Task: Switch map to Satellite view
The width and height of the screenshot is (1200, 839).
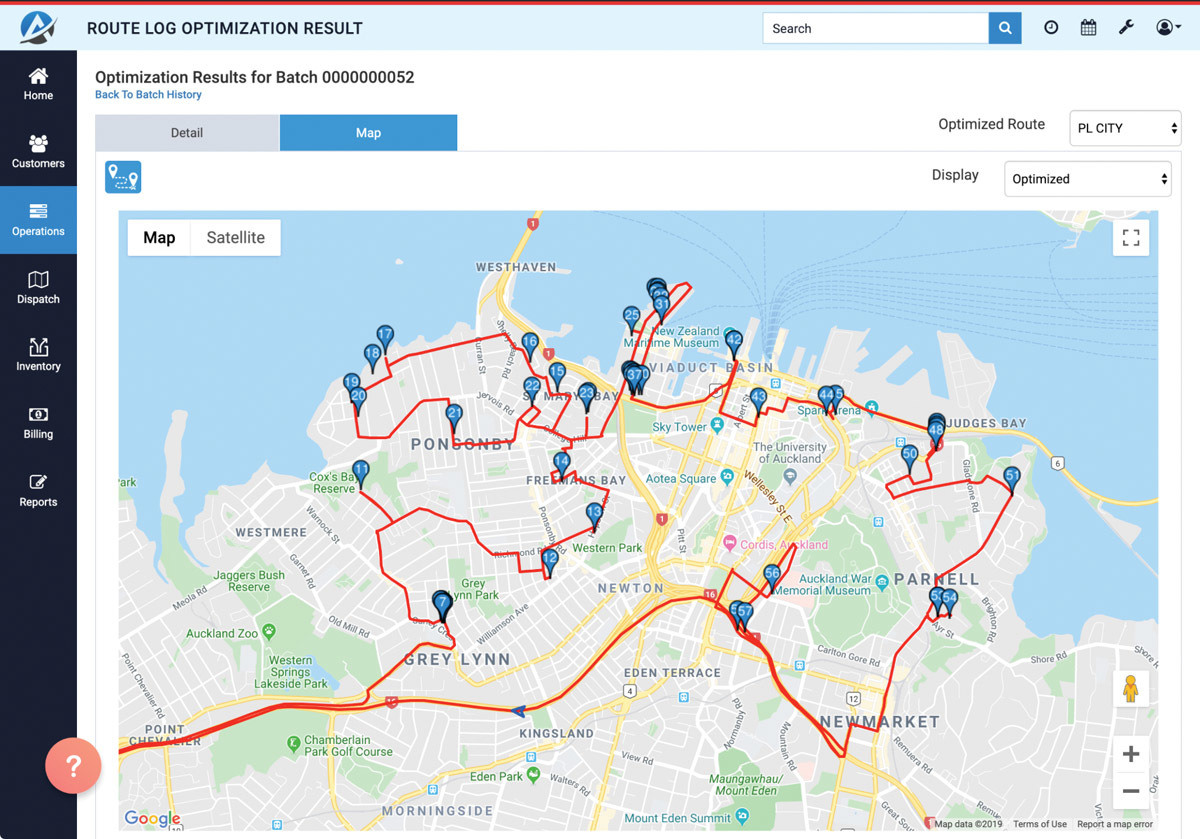Action: pos(235,238)
